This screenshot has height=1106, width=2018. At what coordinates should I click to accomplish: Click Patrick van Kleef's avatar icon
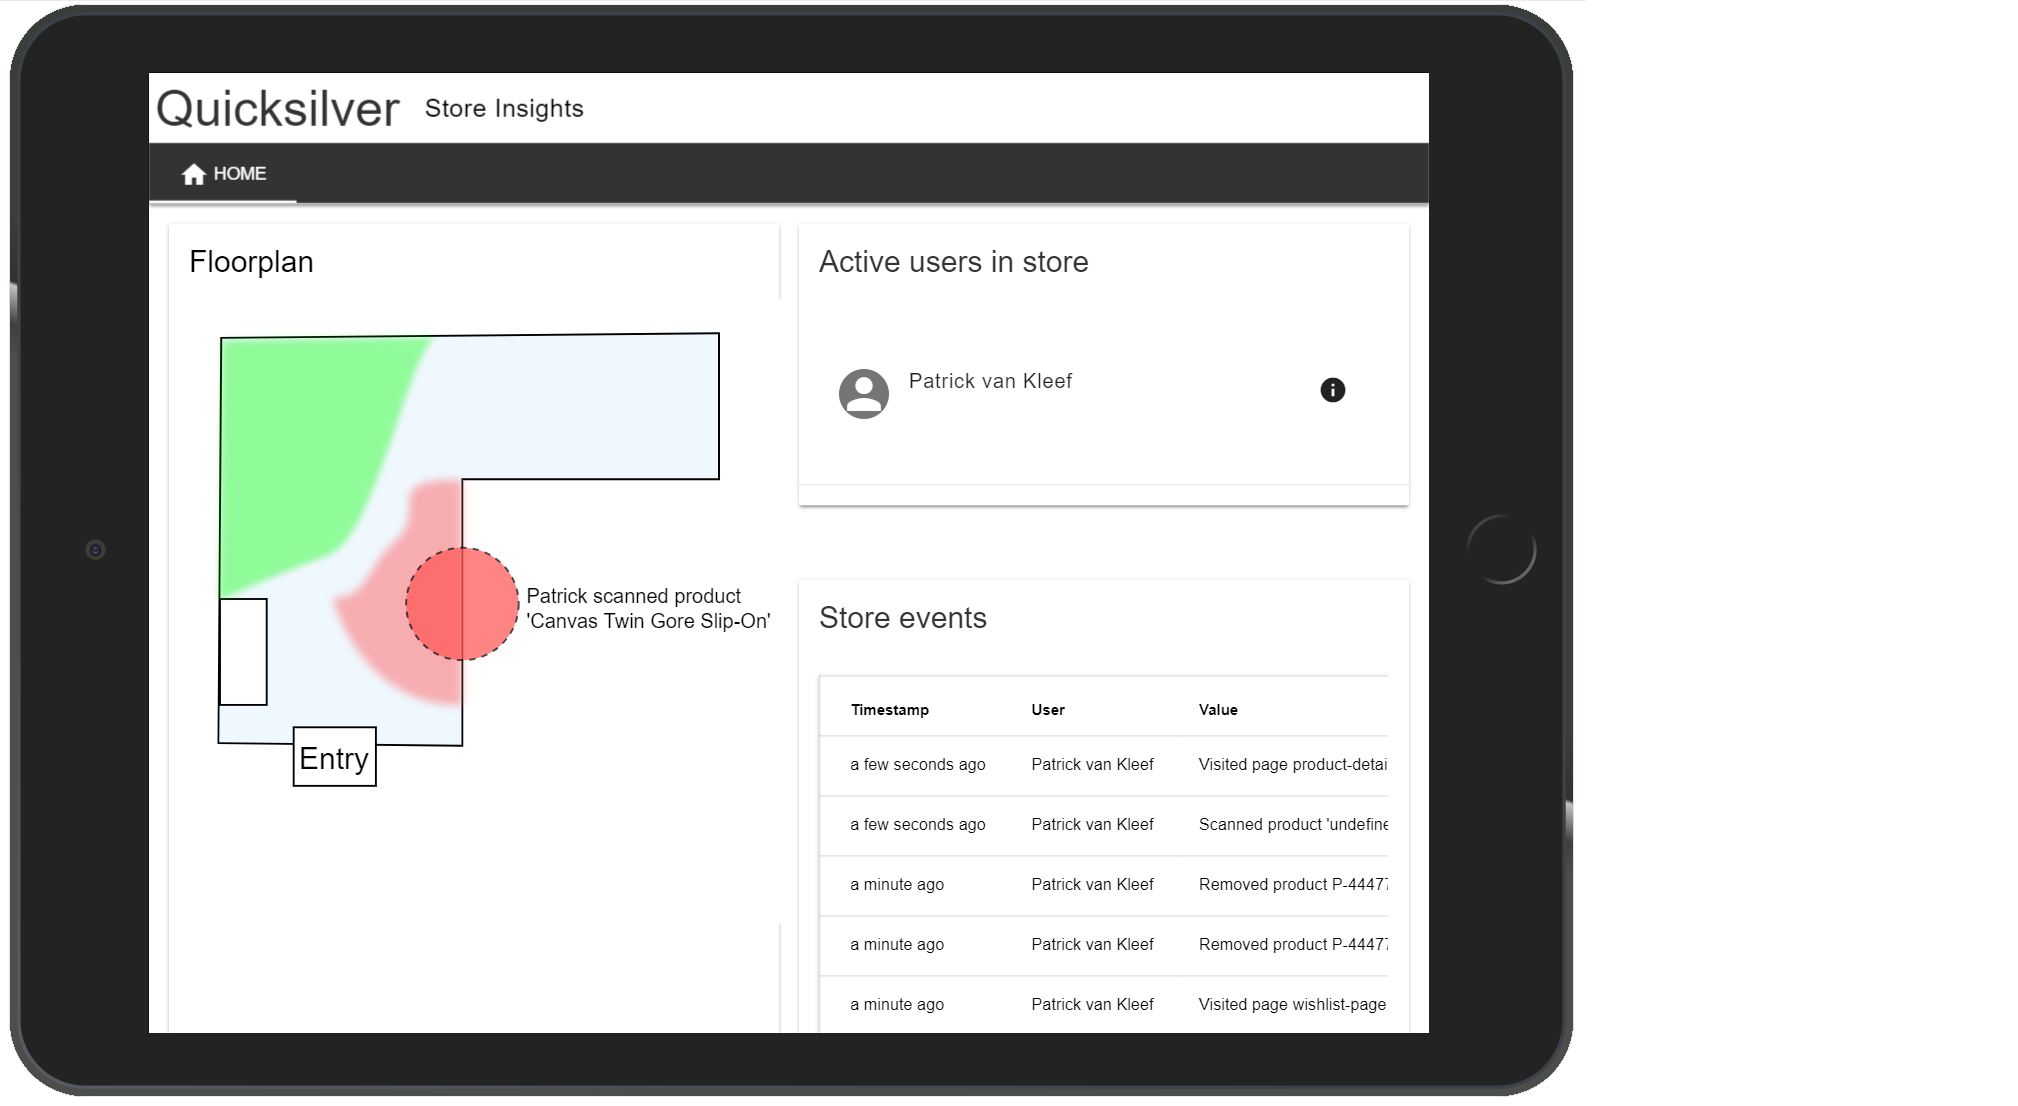click(x=864, y=394)
